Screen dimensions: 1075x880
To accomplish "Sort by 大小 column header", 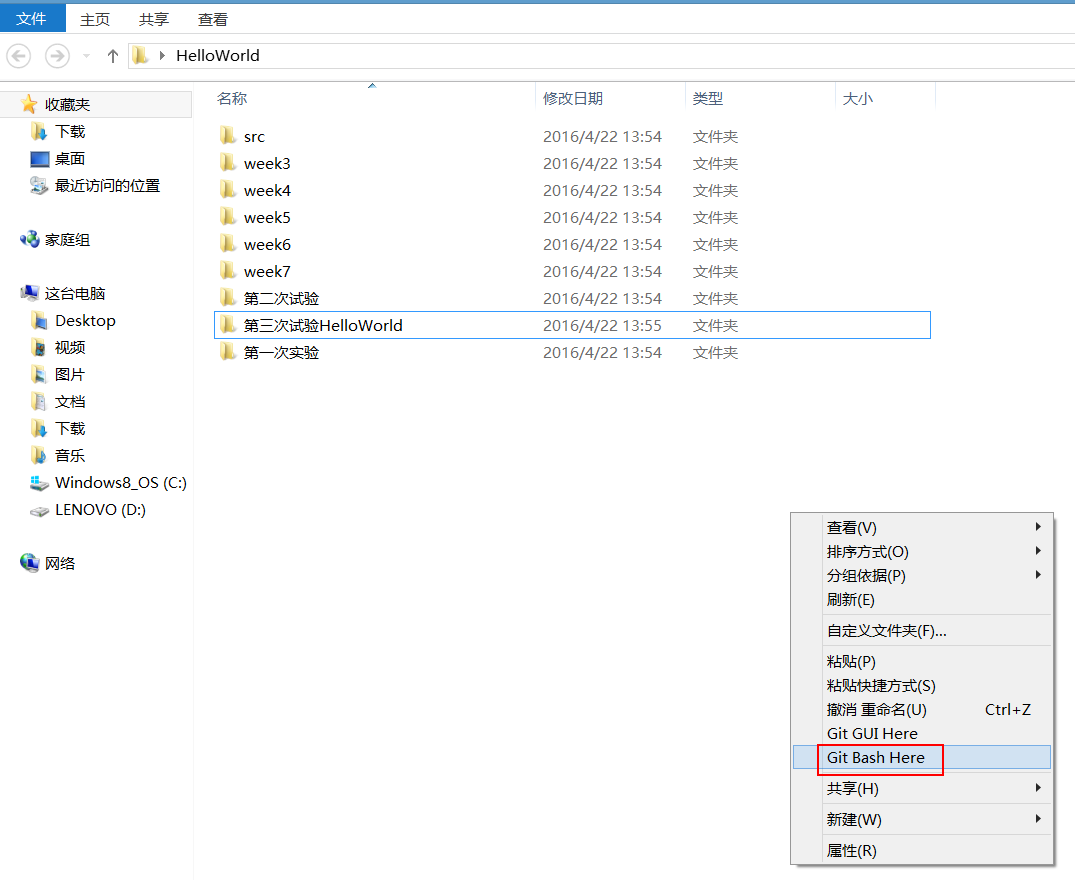I will click(857, 98).
